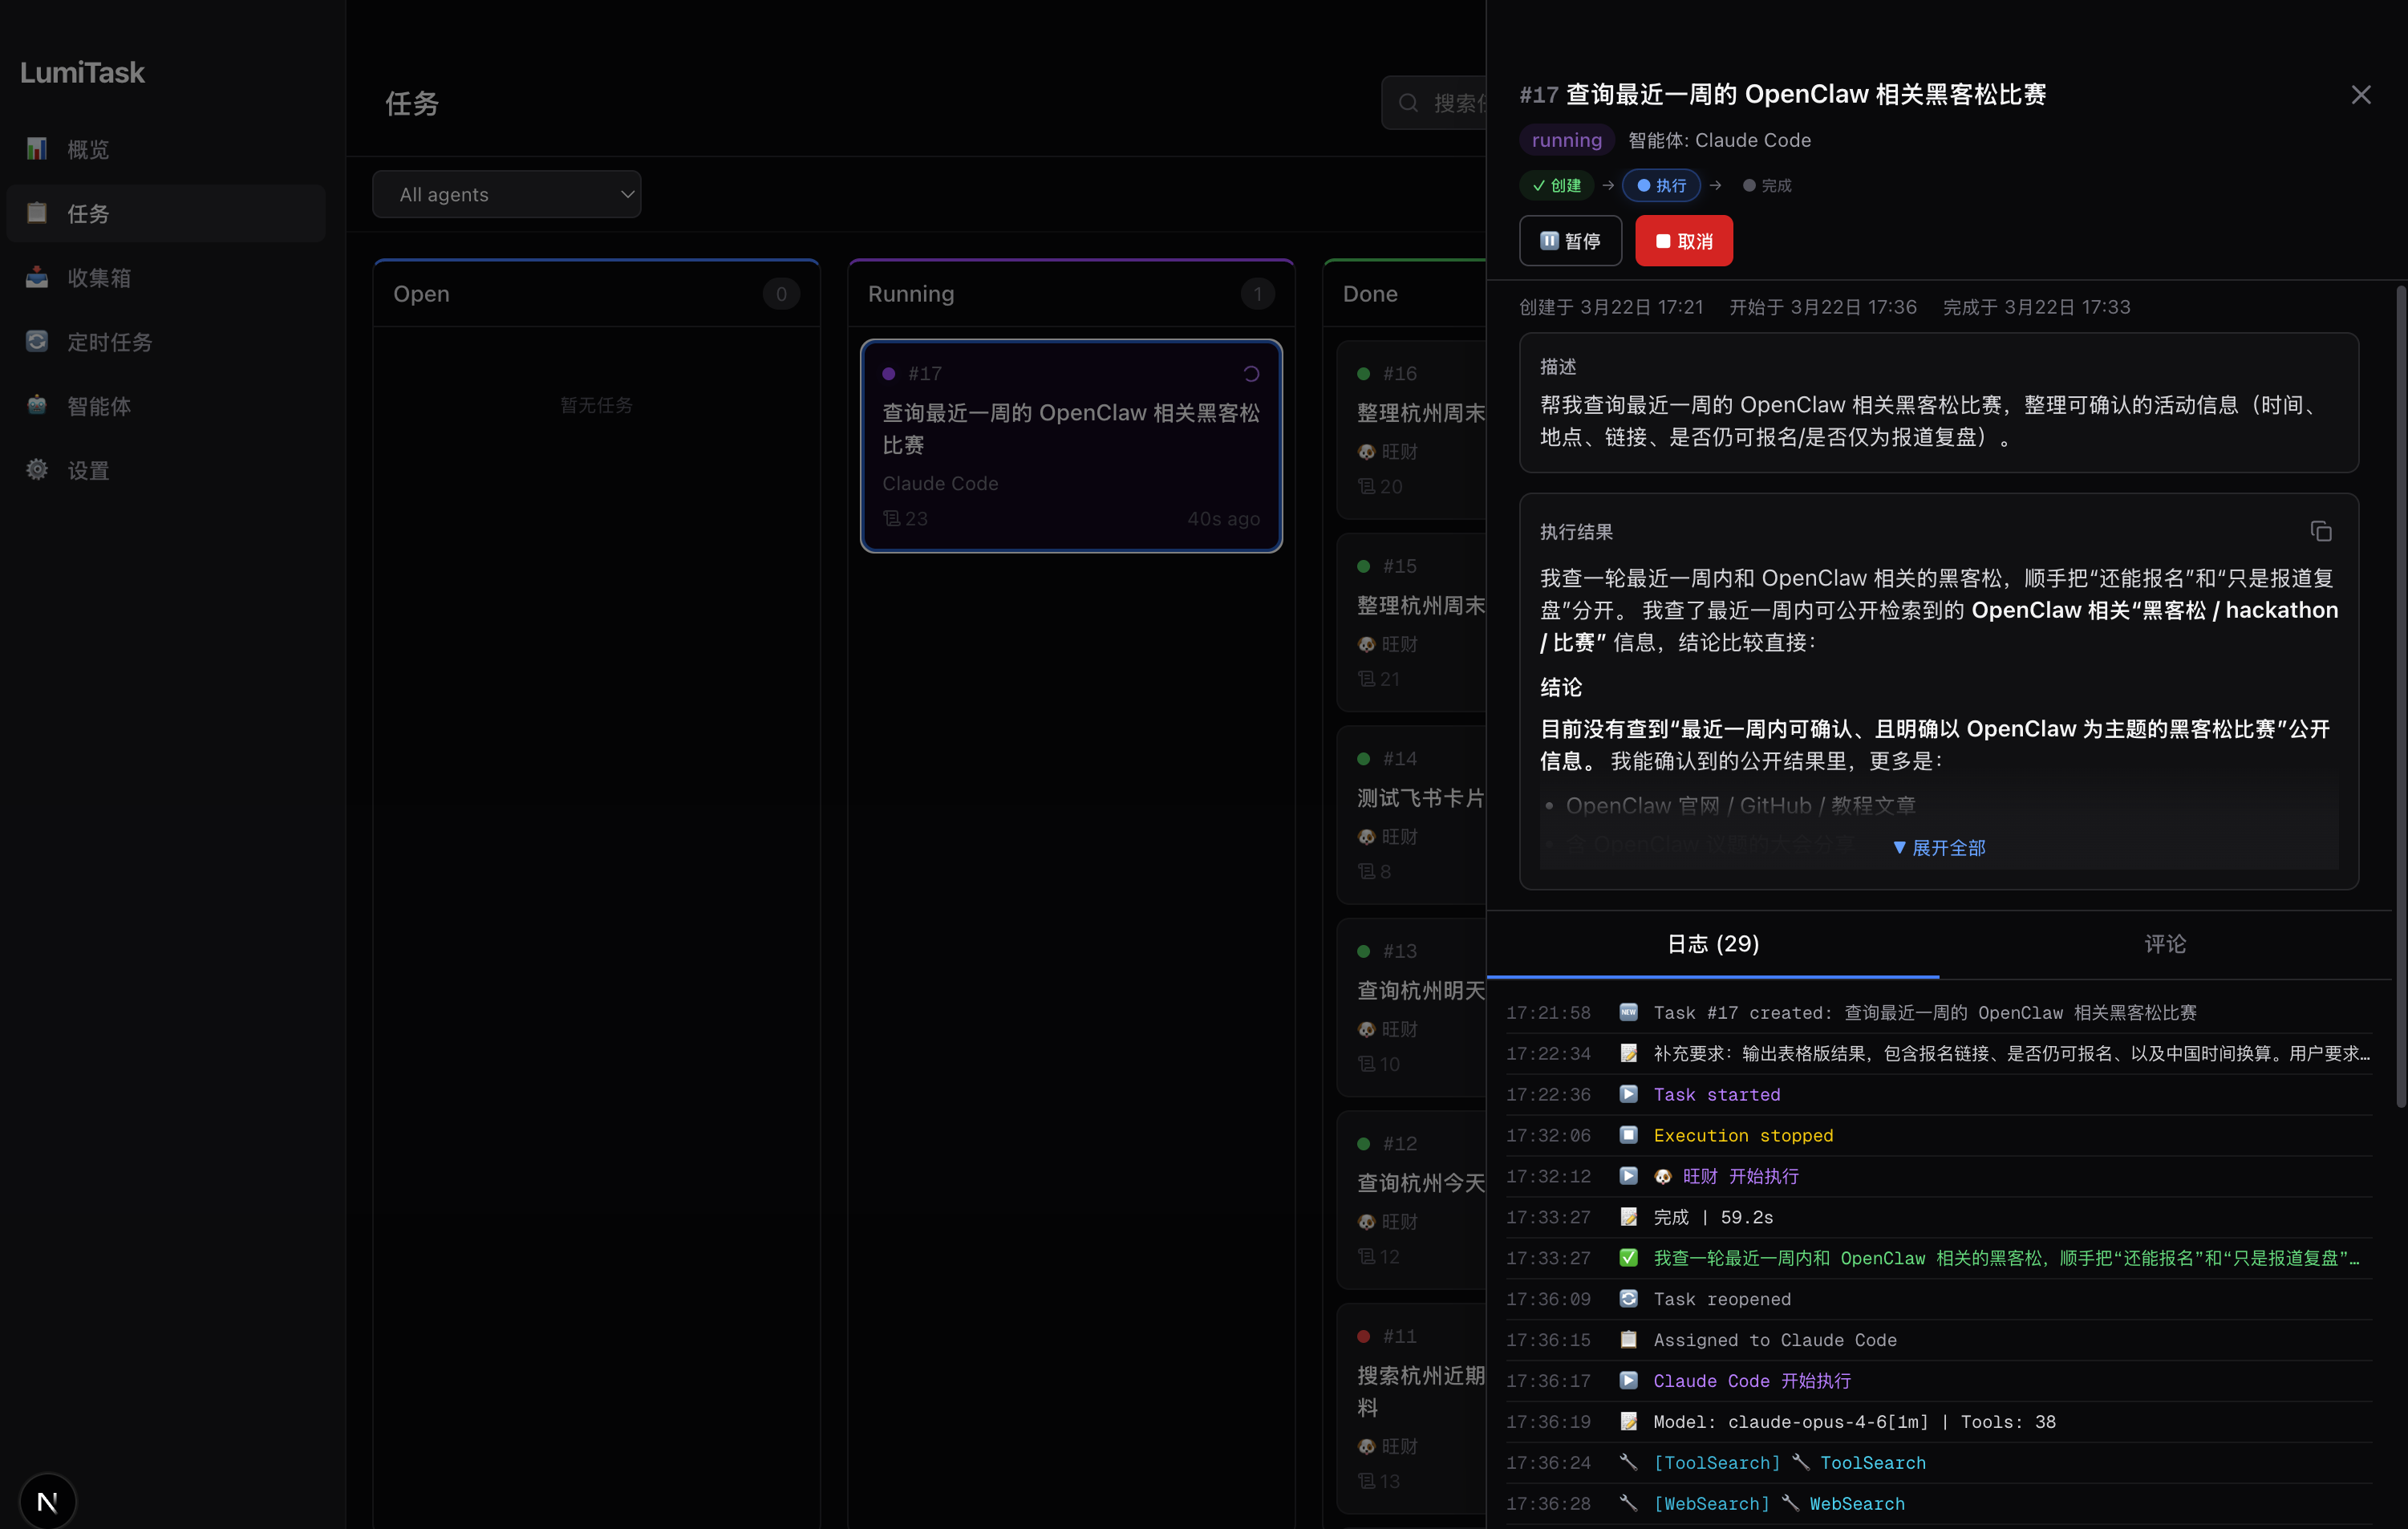Open the 智能体 agents page

pos(166,406)
